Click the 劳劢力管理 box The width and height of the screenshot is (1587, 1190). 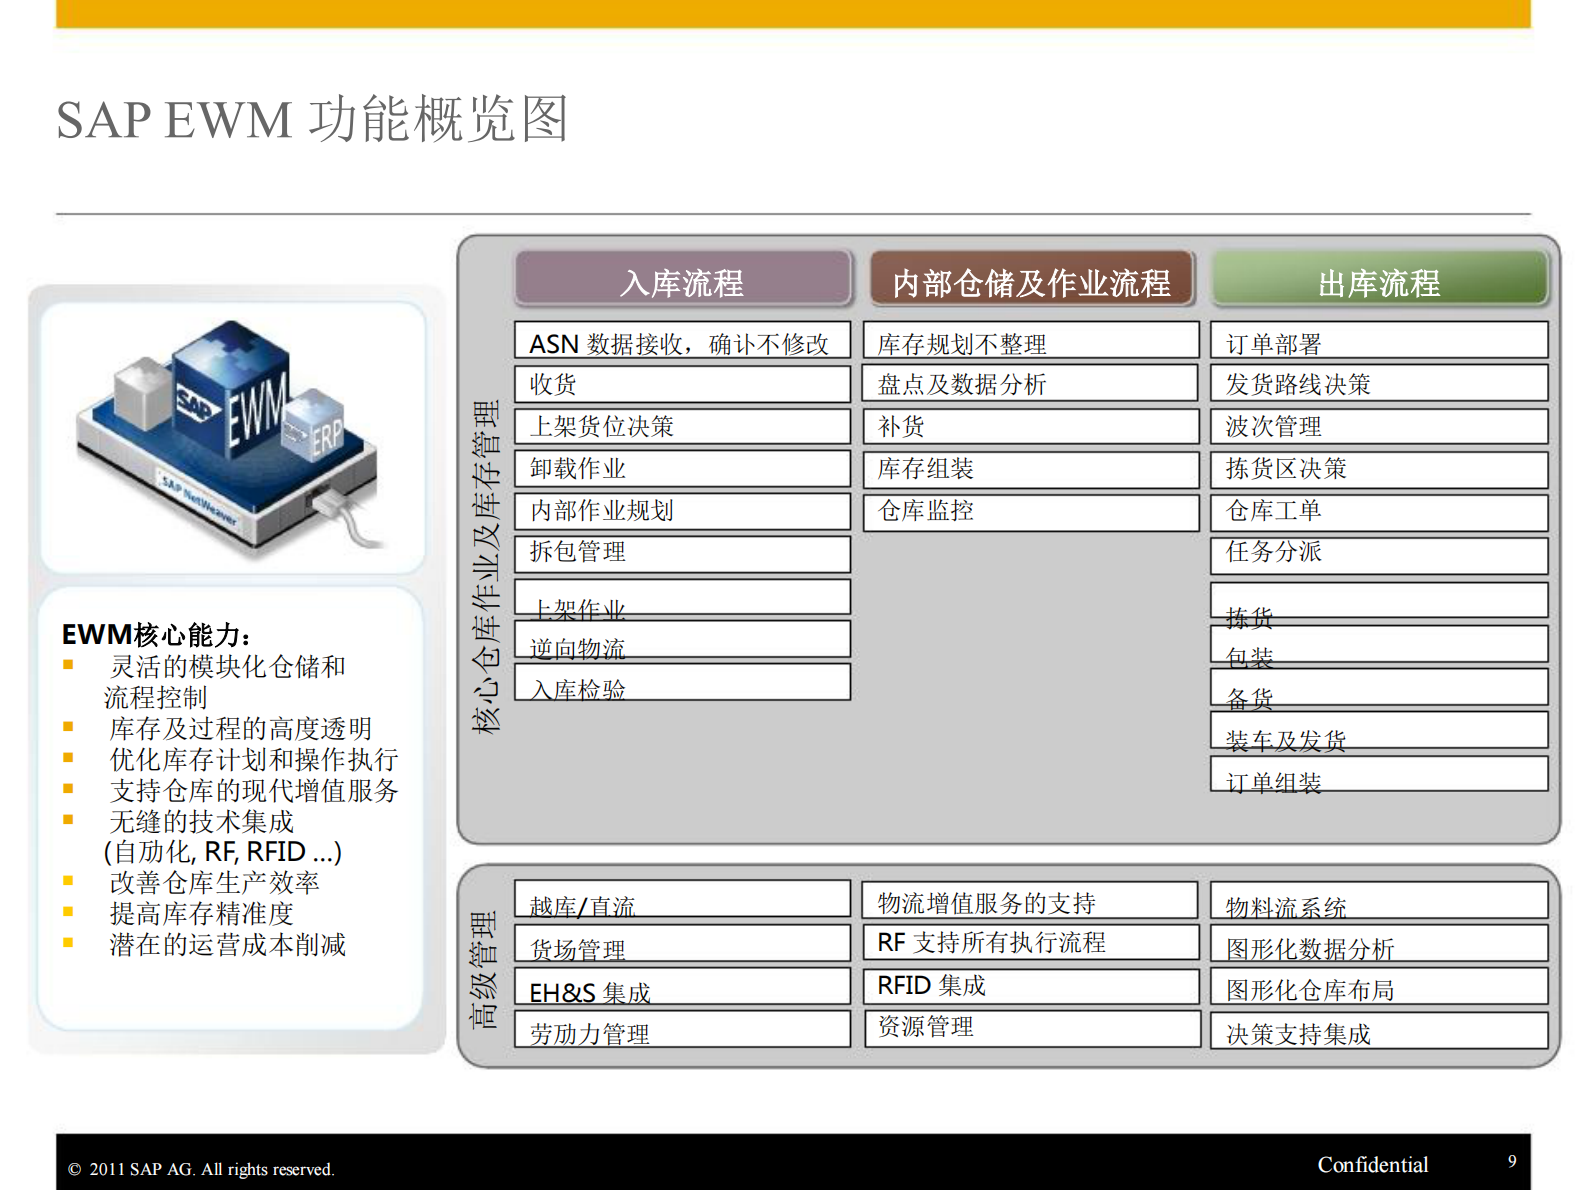tap(683, 1029)
